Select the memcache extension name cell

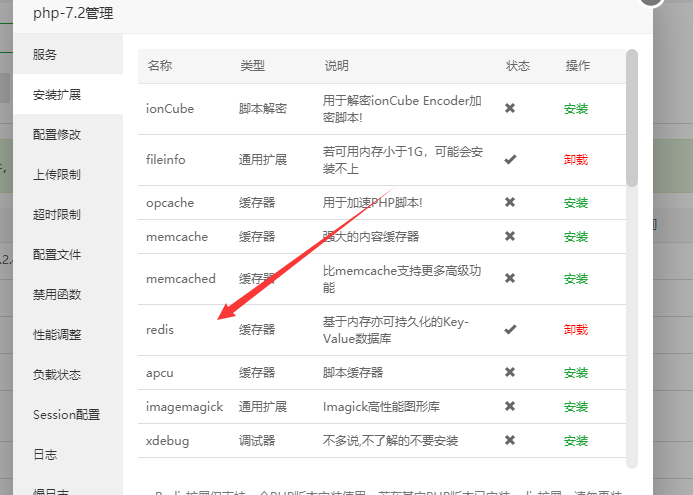click(177, 236)
